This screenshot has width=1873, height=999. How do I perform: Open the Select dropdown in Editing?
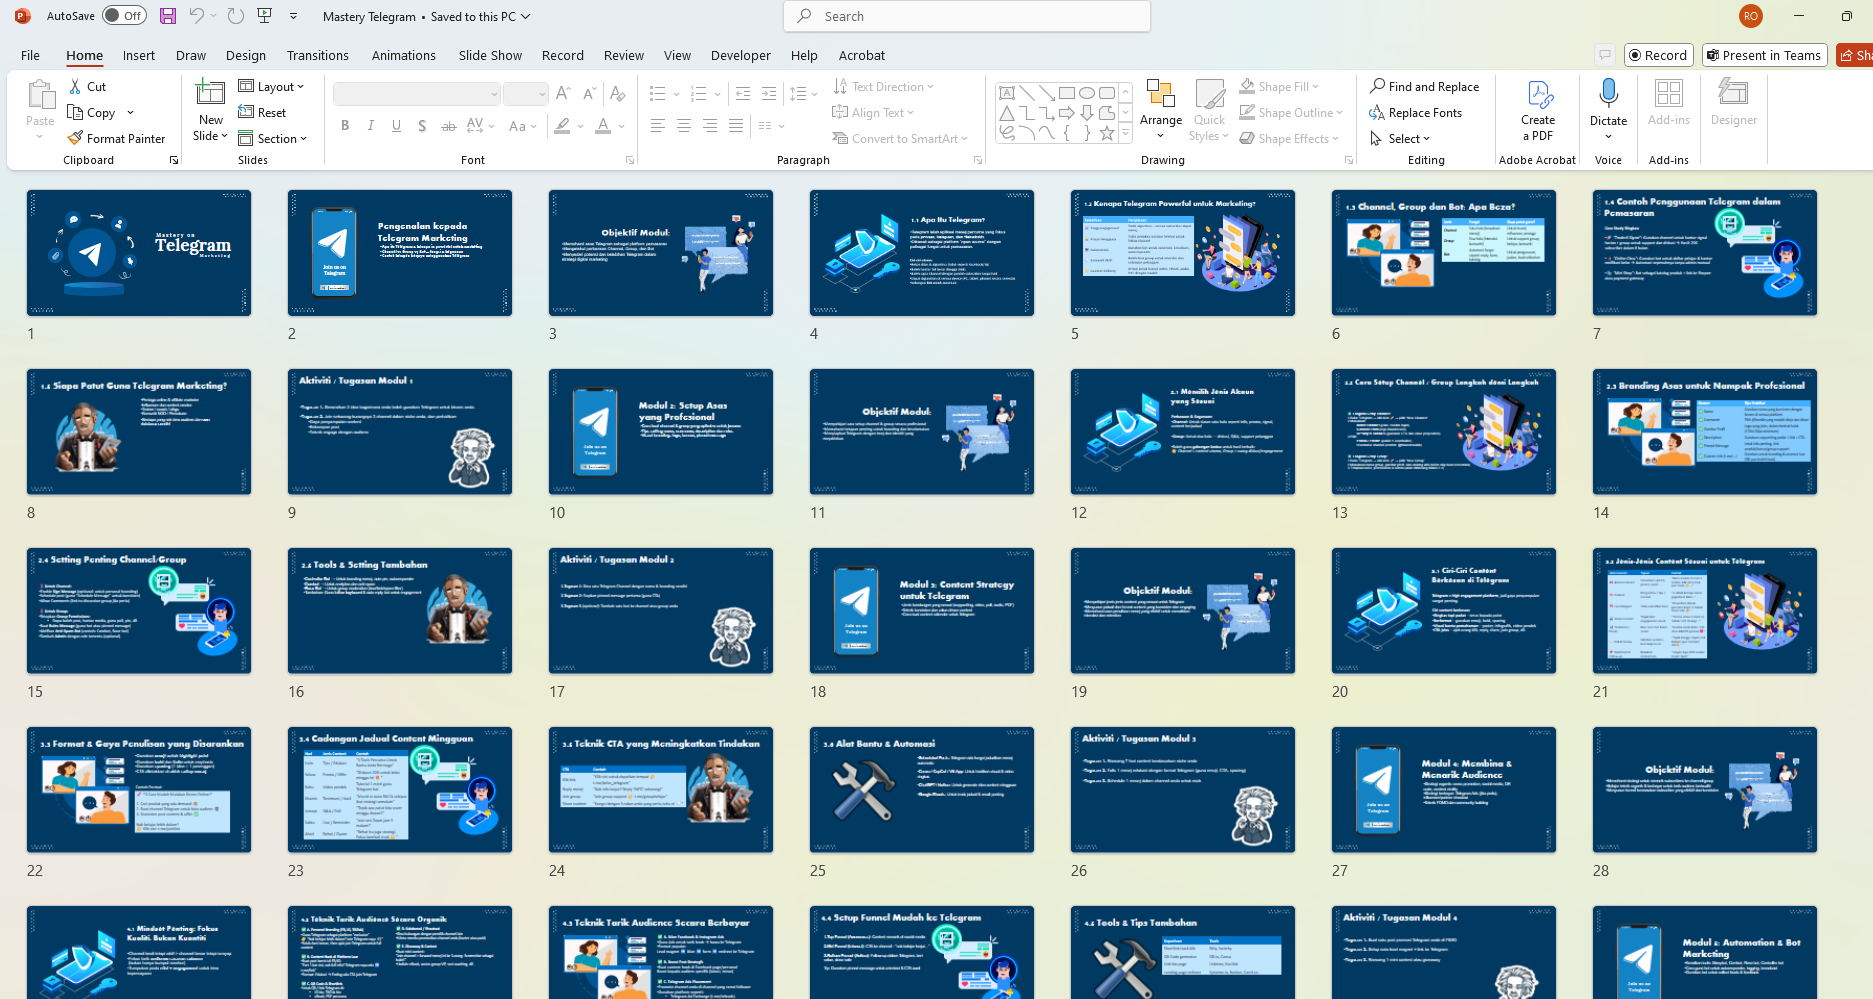point(1400,139)
